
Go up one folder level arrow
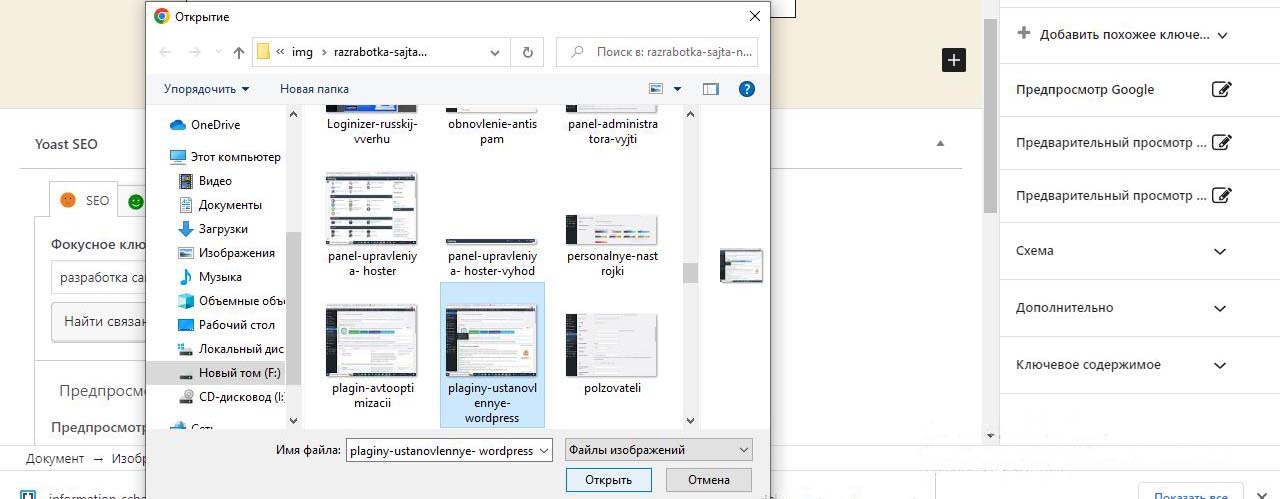point(239,52)
